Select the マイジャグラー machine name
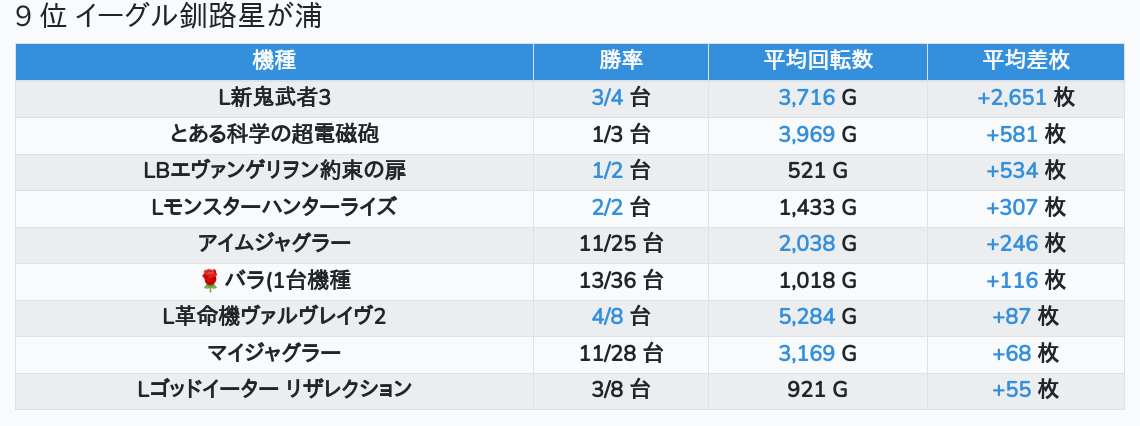The width and height of the screenshot is (1140, 426). tap(274, 353)
